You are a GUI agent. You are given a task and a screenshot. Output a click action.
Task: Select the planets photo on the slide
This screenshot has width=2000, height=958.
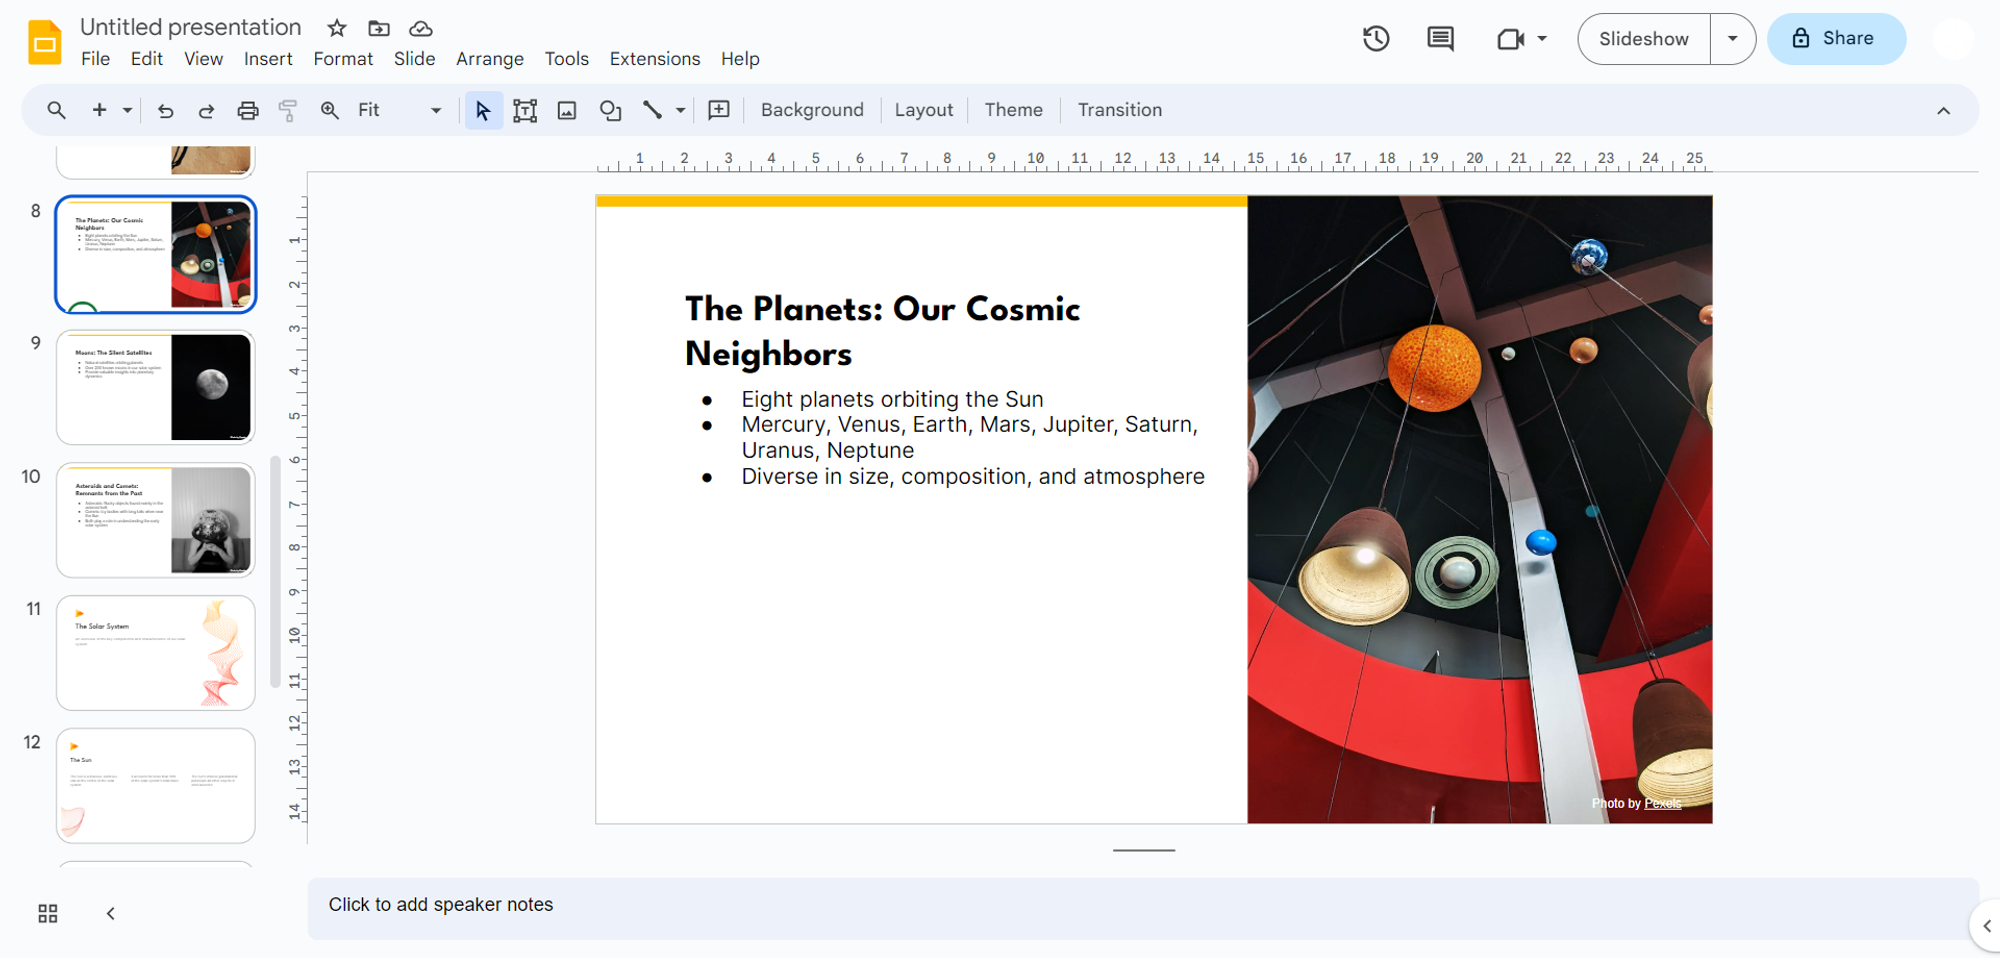click(x=1480, y=510)
